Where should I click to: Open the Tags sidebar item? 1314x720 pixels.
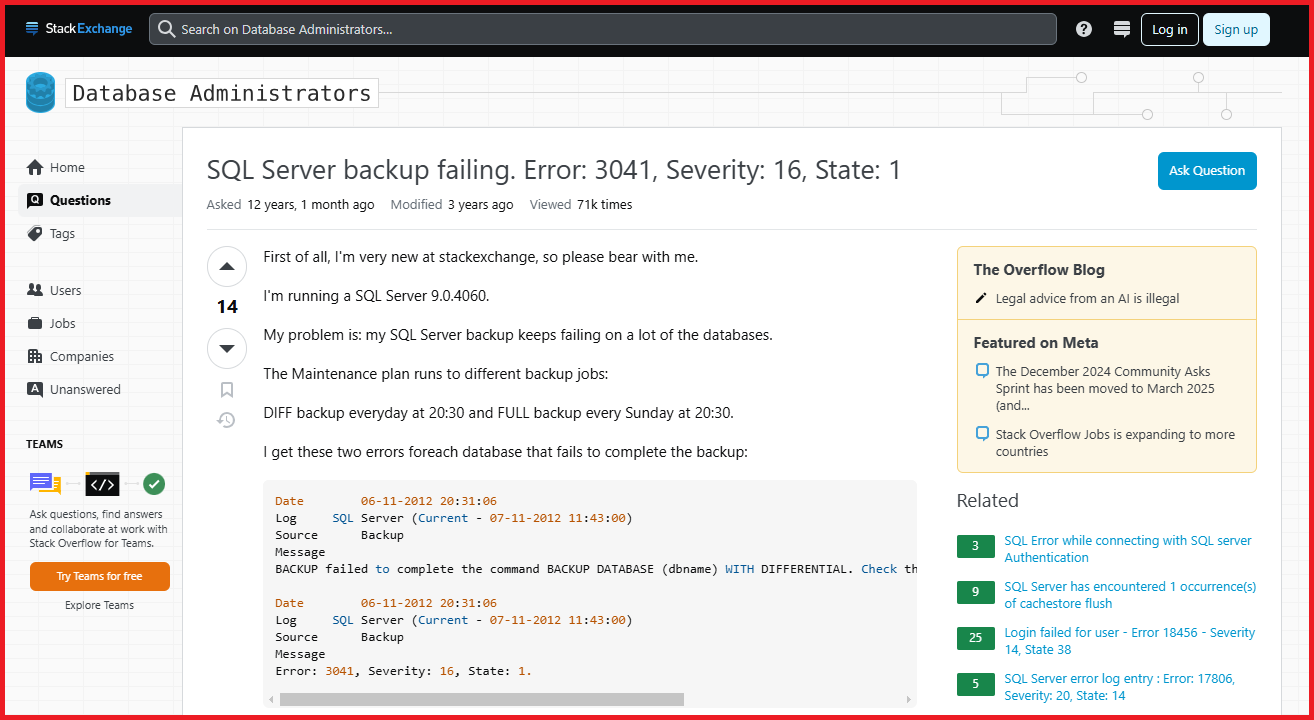(100, 233)
